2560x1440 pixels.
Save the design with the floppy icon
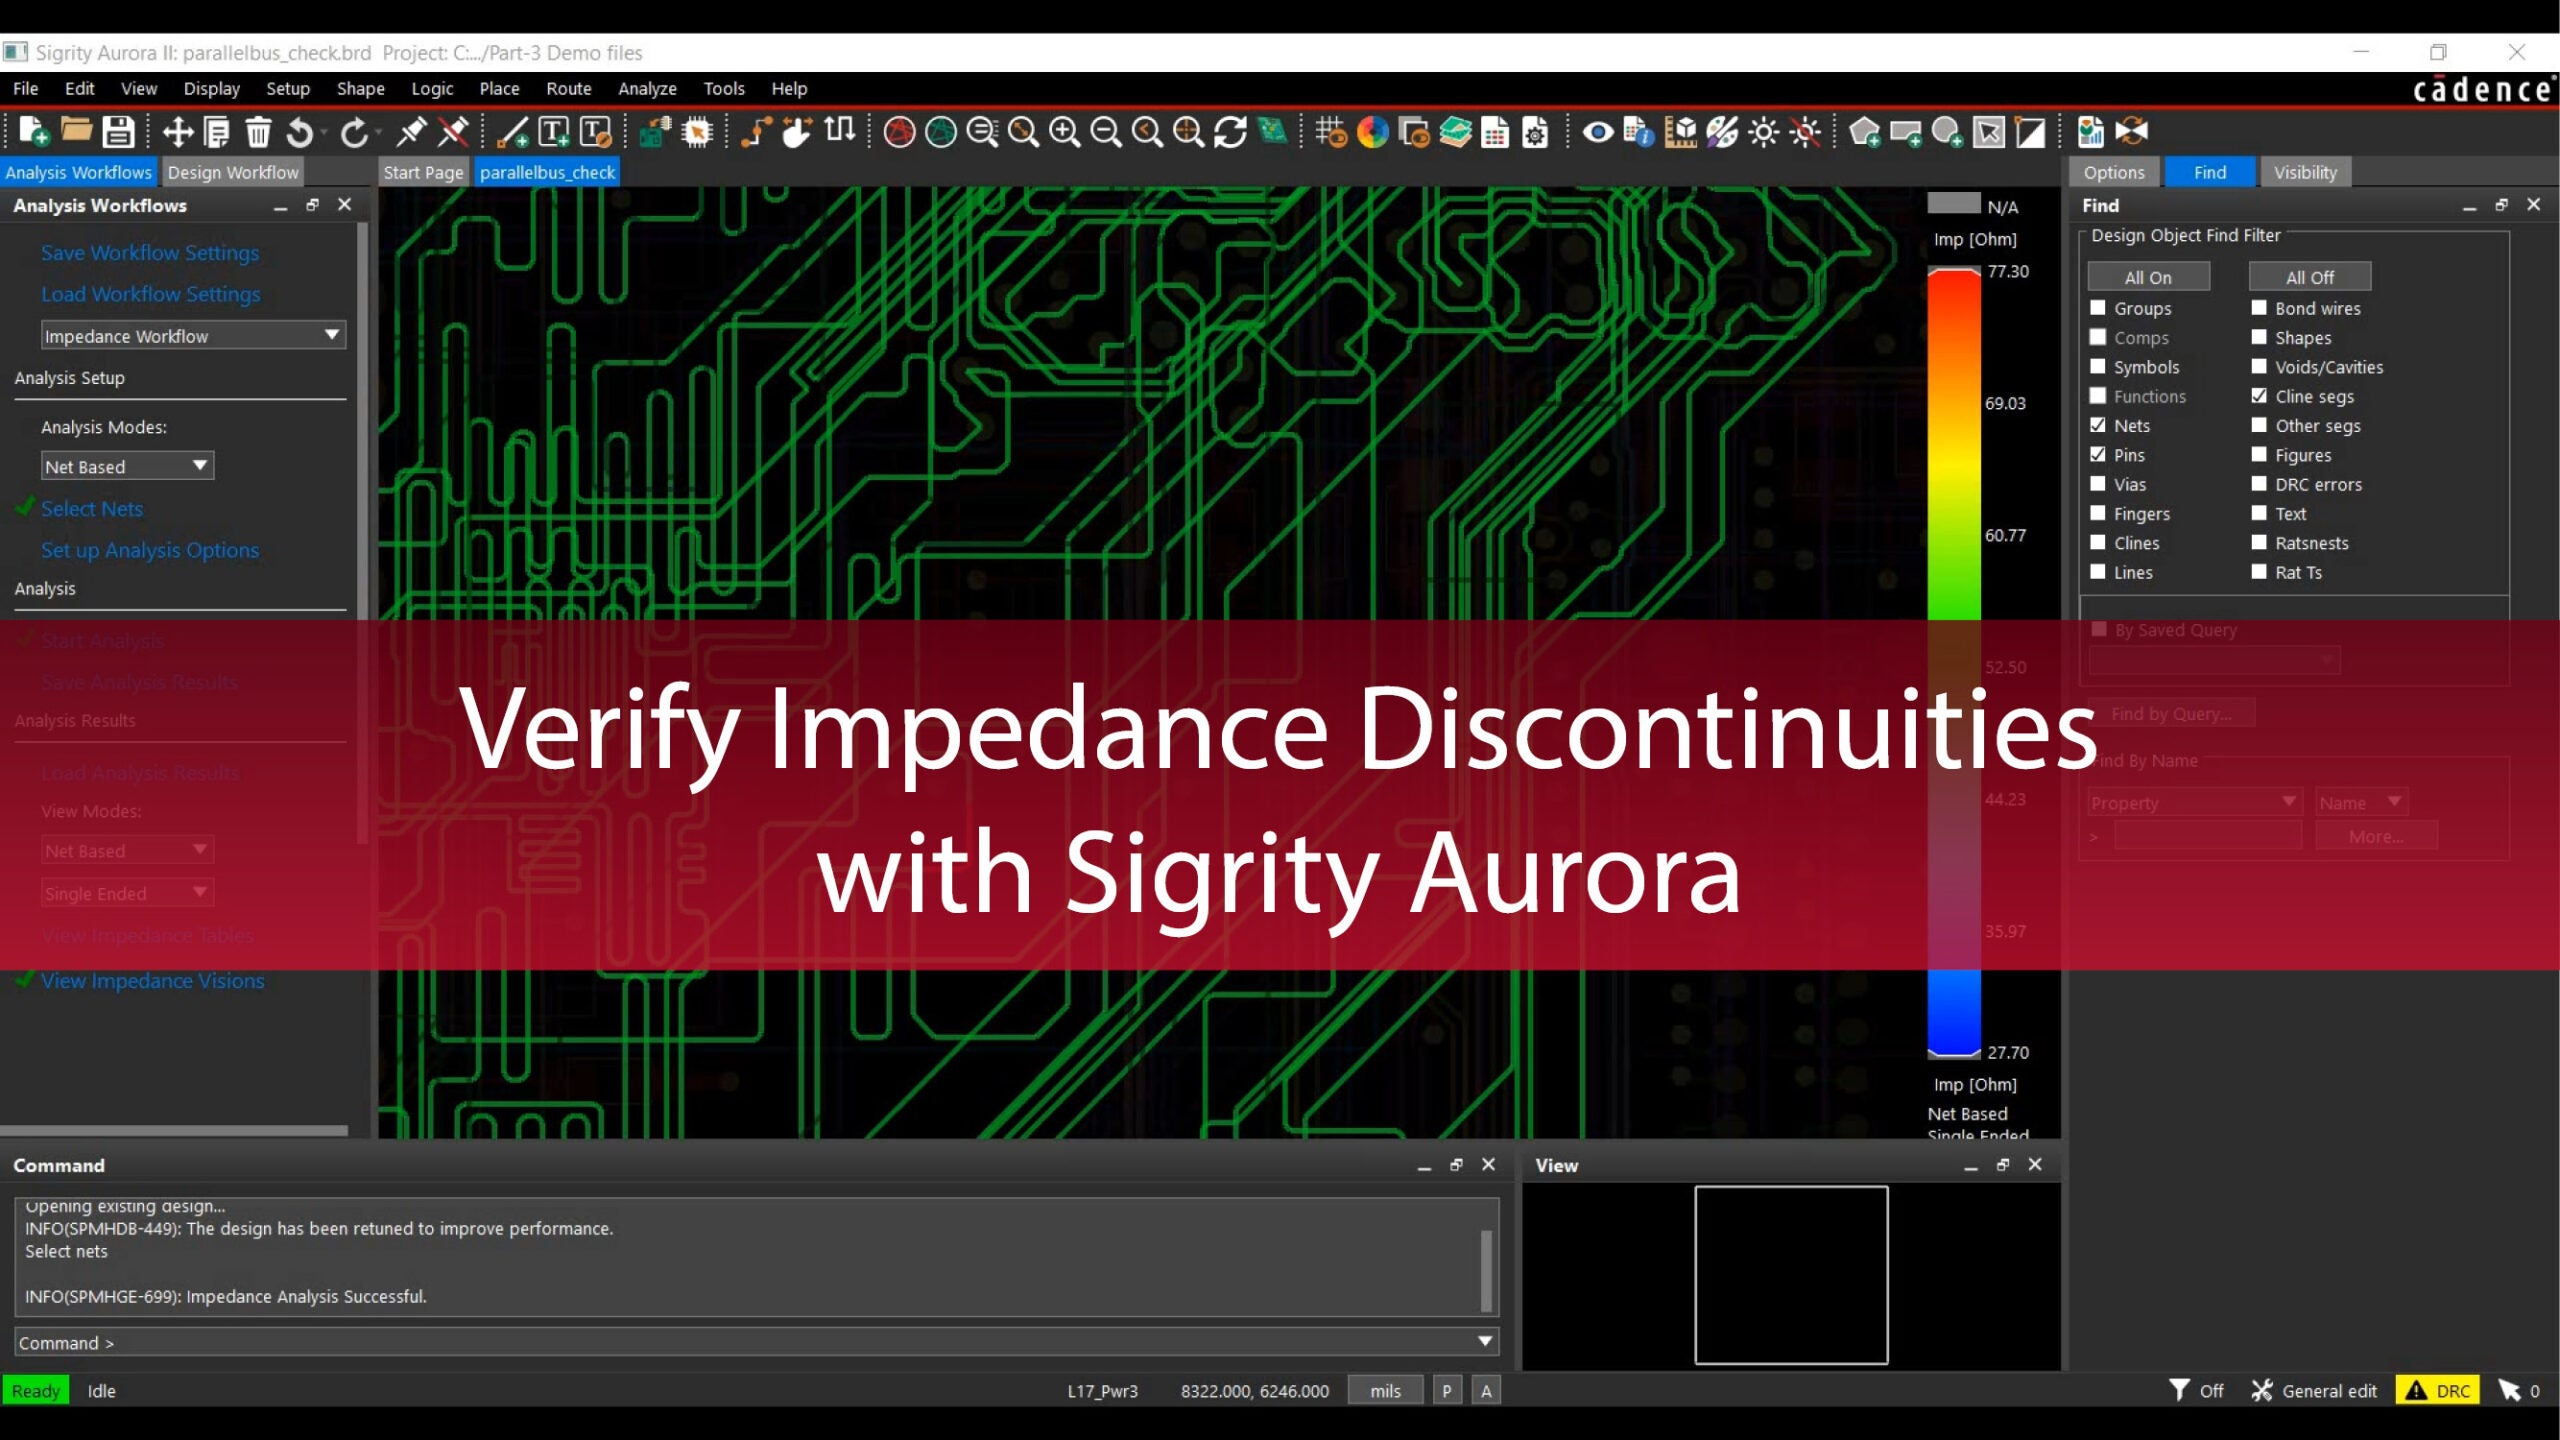[118, 131]
